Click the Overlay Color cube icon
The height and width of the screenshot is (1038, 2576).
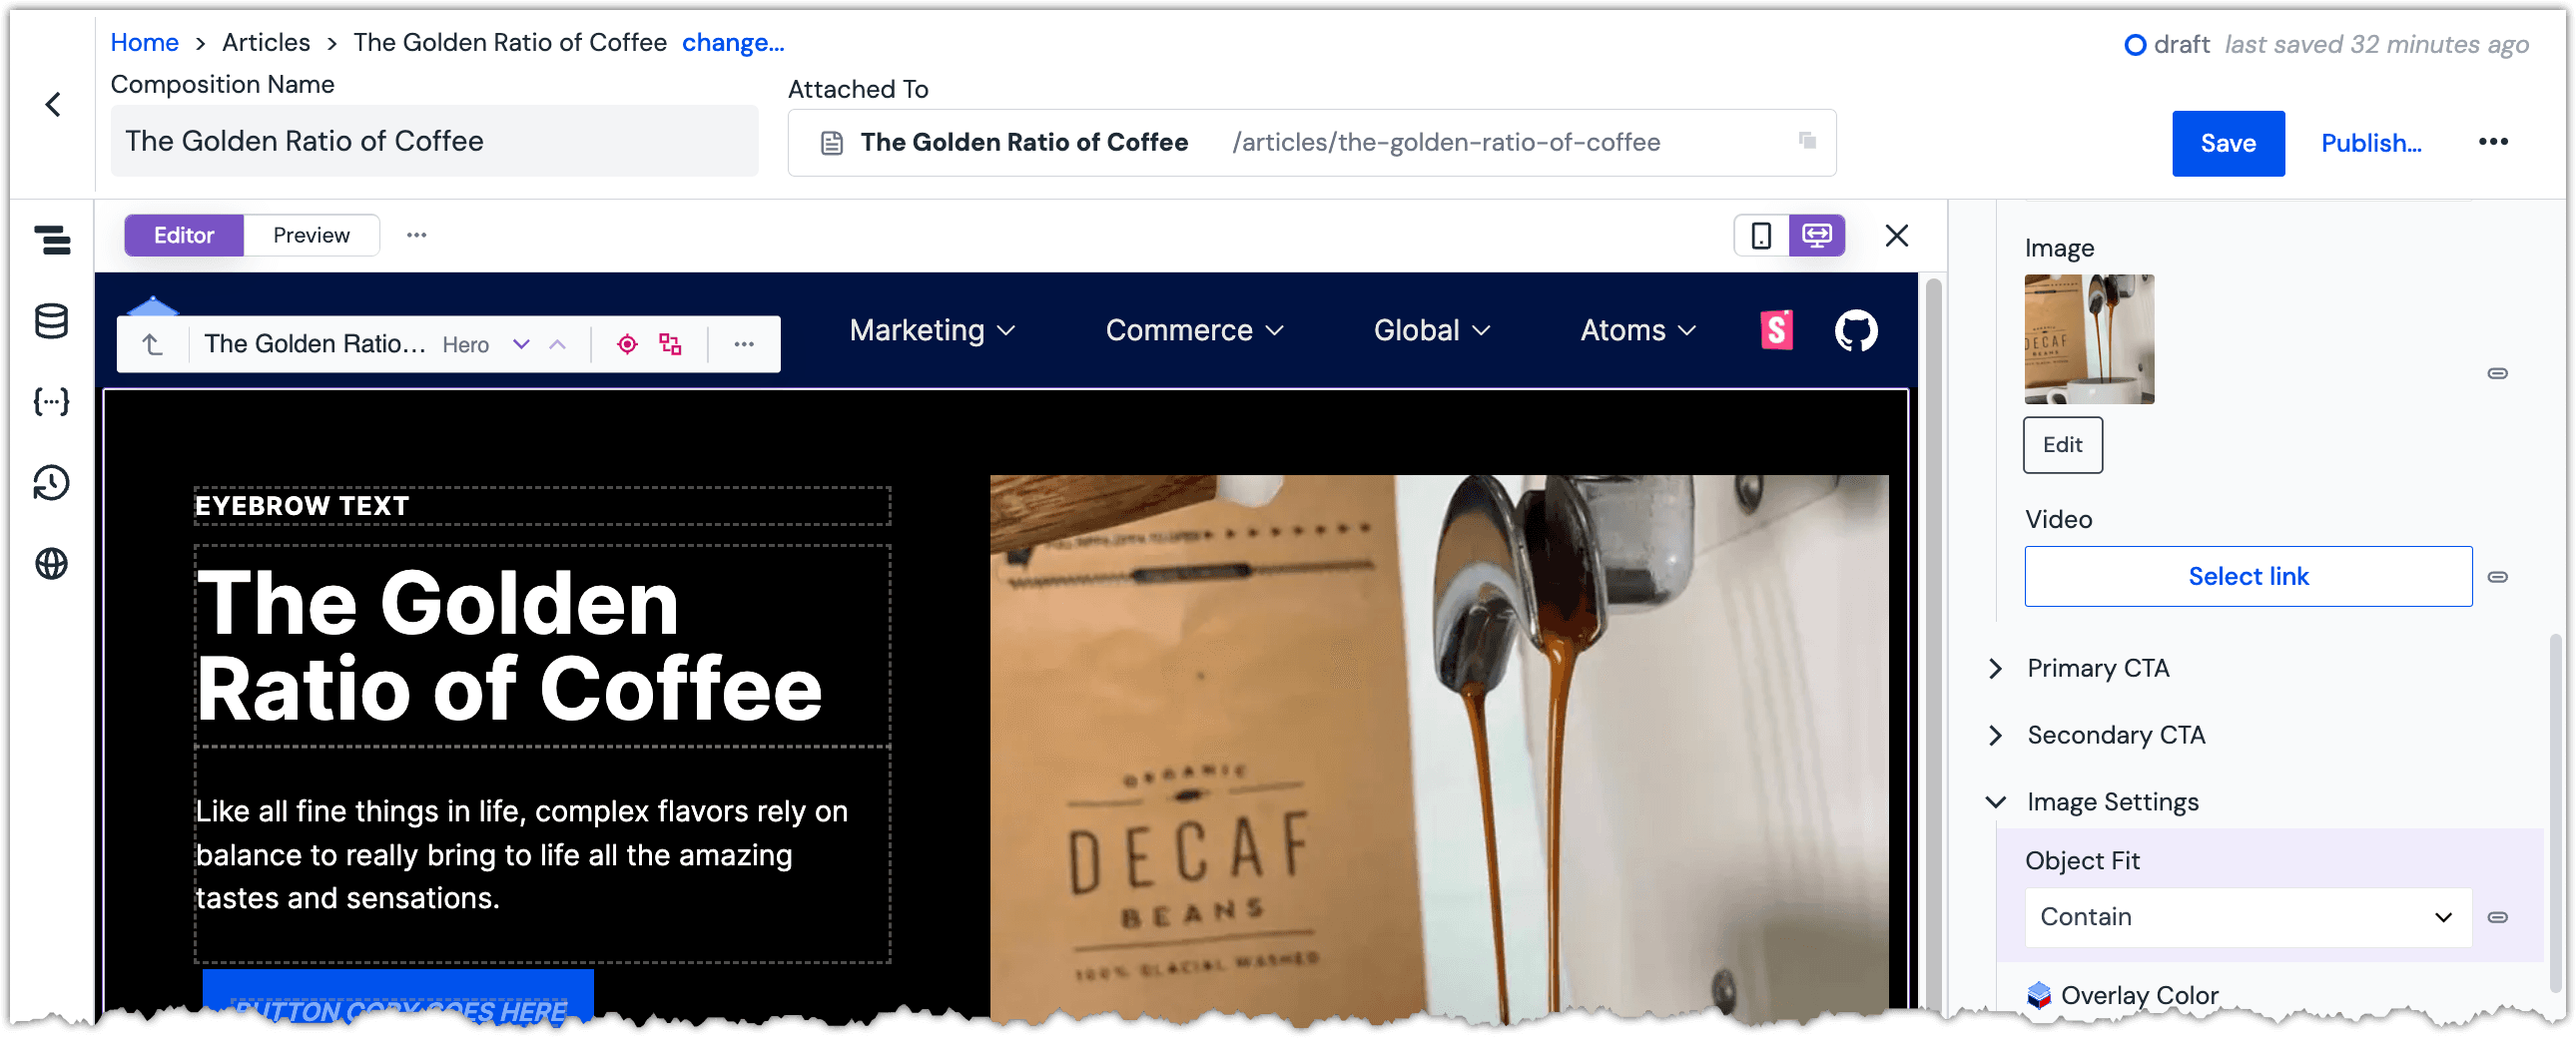click(2039, 995)
